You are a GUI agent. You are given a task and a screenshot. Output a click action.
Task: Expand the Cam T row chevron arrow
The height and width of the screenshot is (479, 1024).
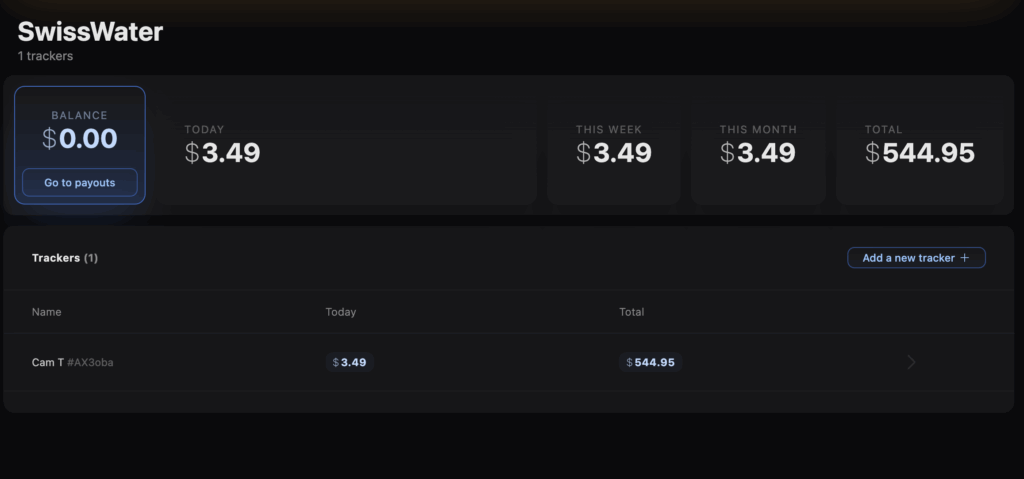tap(911, 362)
